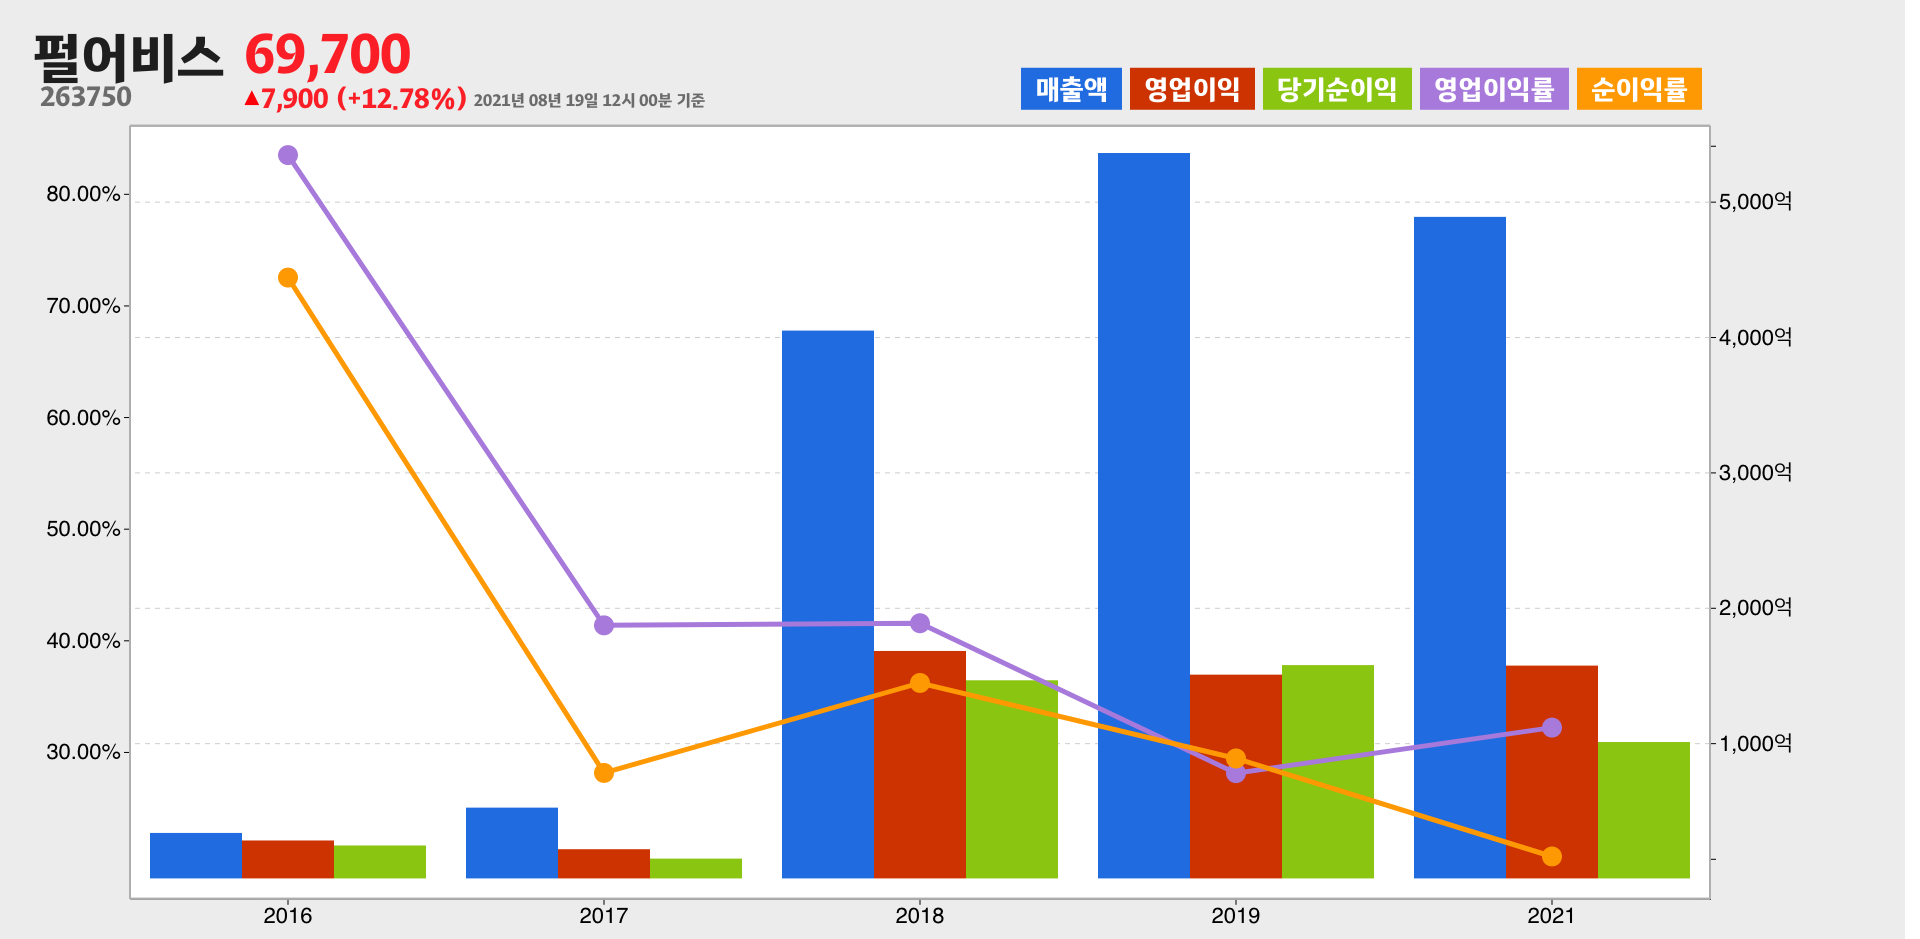Click the 2018 red 영업이익 bar
Image resolution: width=1920 pixels, height=939 pixels.
920,765
